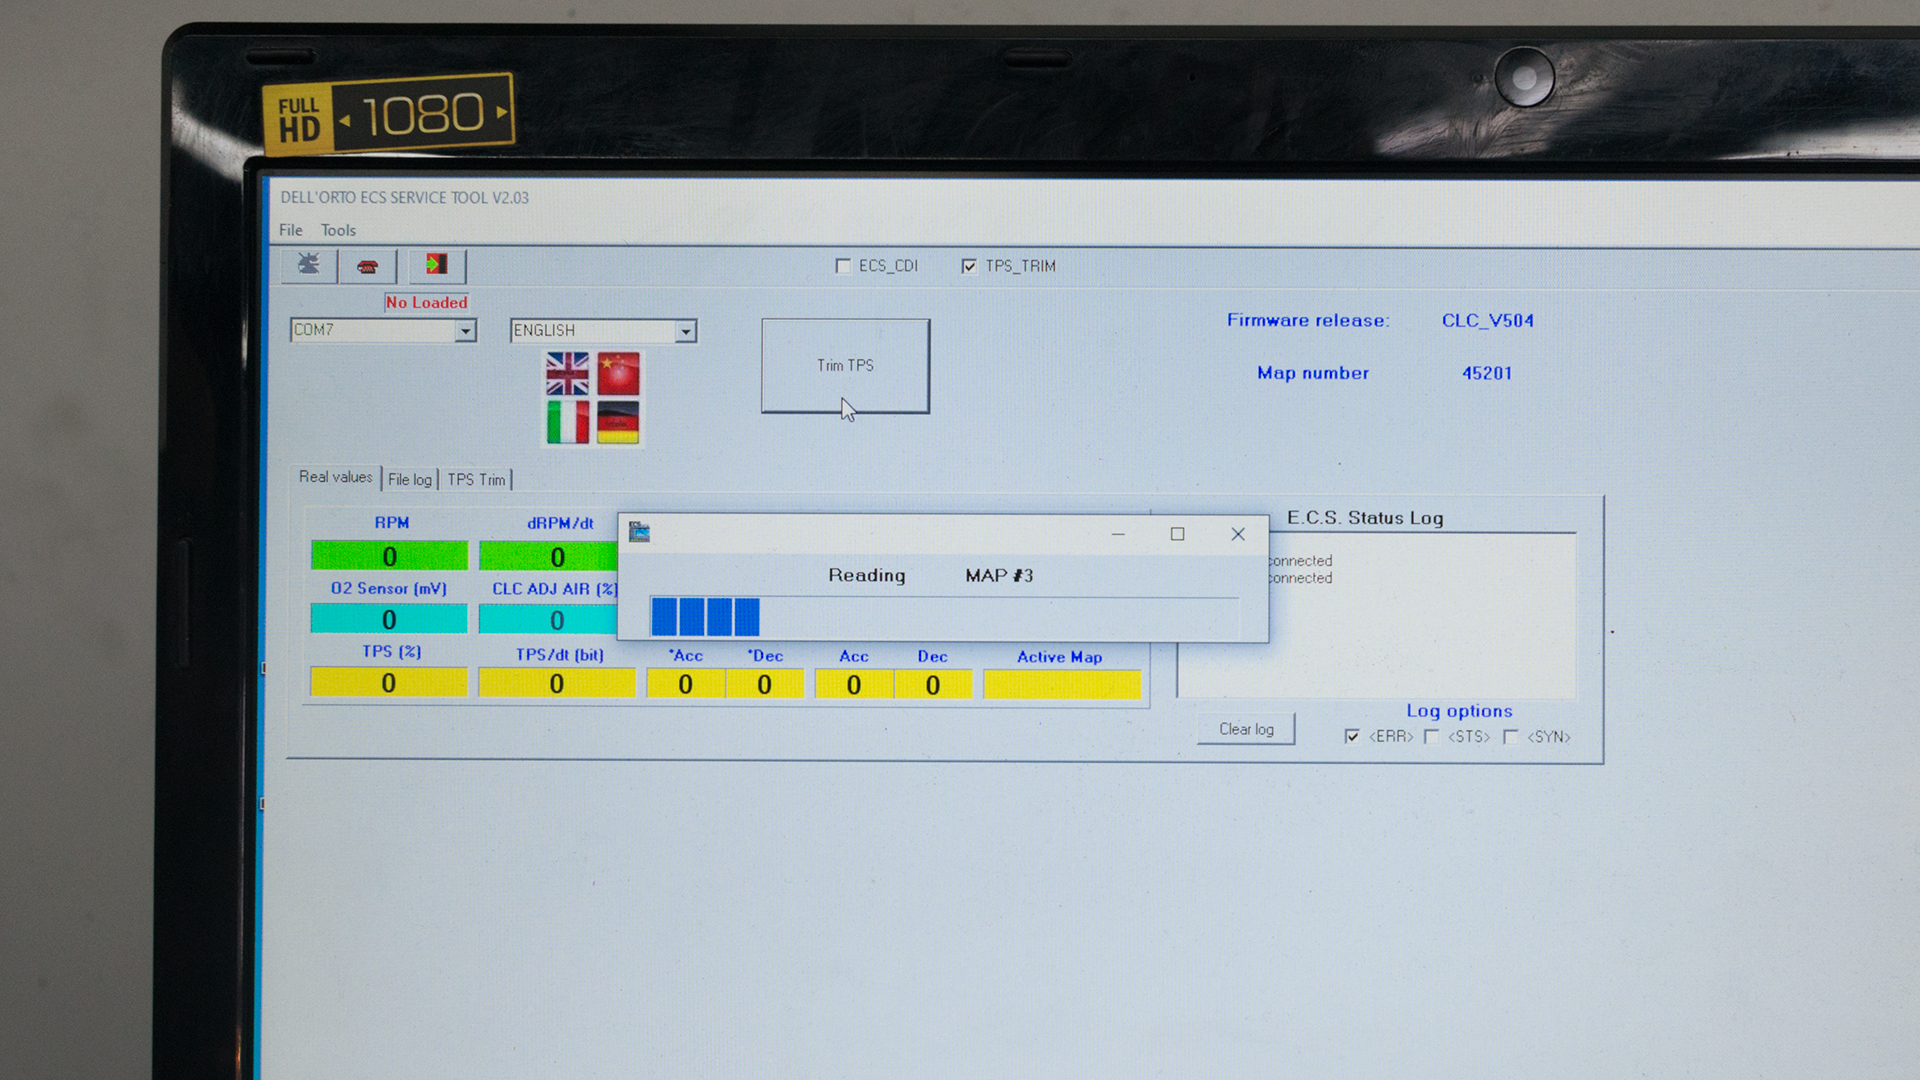Click the green arrow exit door icon
Screen dimensions: 1920x1080
coord(437,265)
